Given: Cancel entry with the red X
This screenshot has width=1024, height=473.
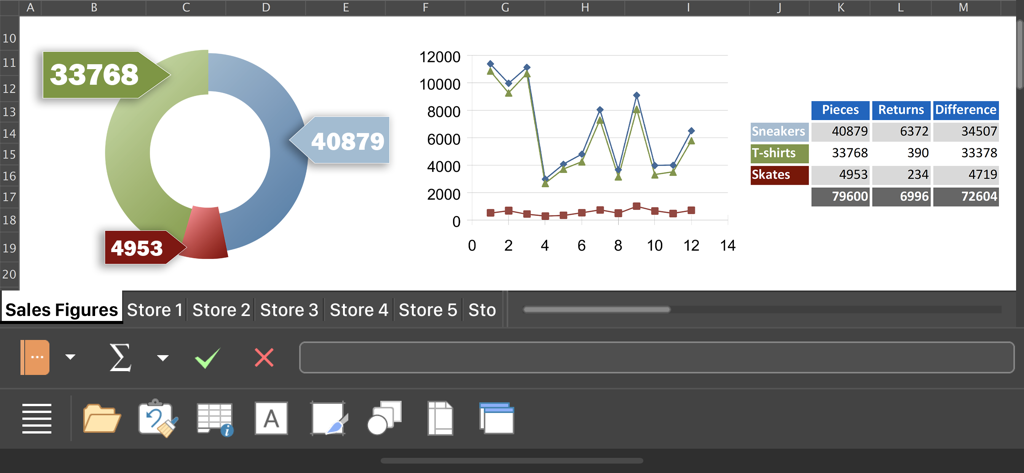Looking at the screenshot, I should pyautogui.click(x=264, y=357).
